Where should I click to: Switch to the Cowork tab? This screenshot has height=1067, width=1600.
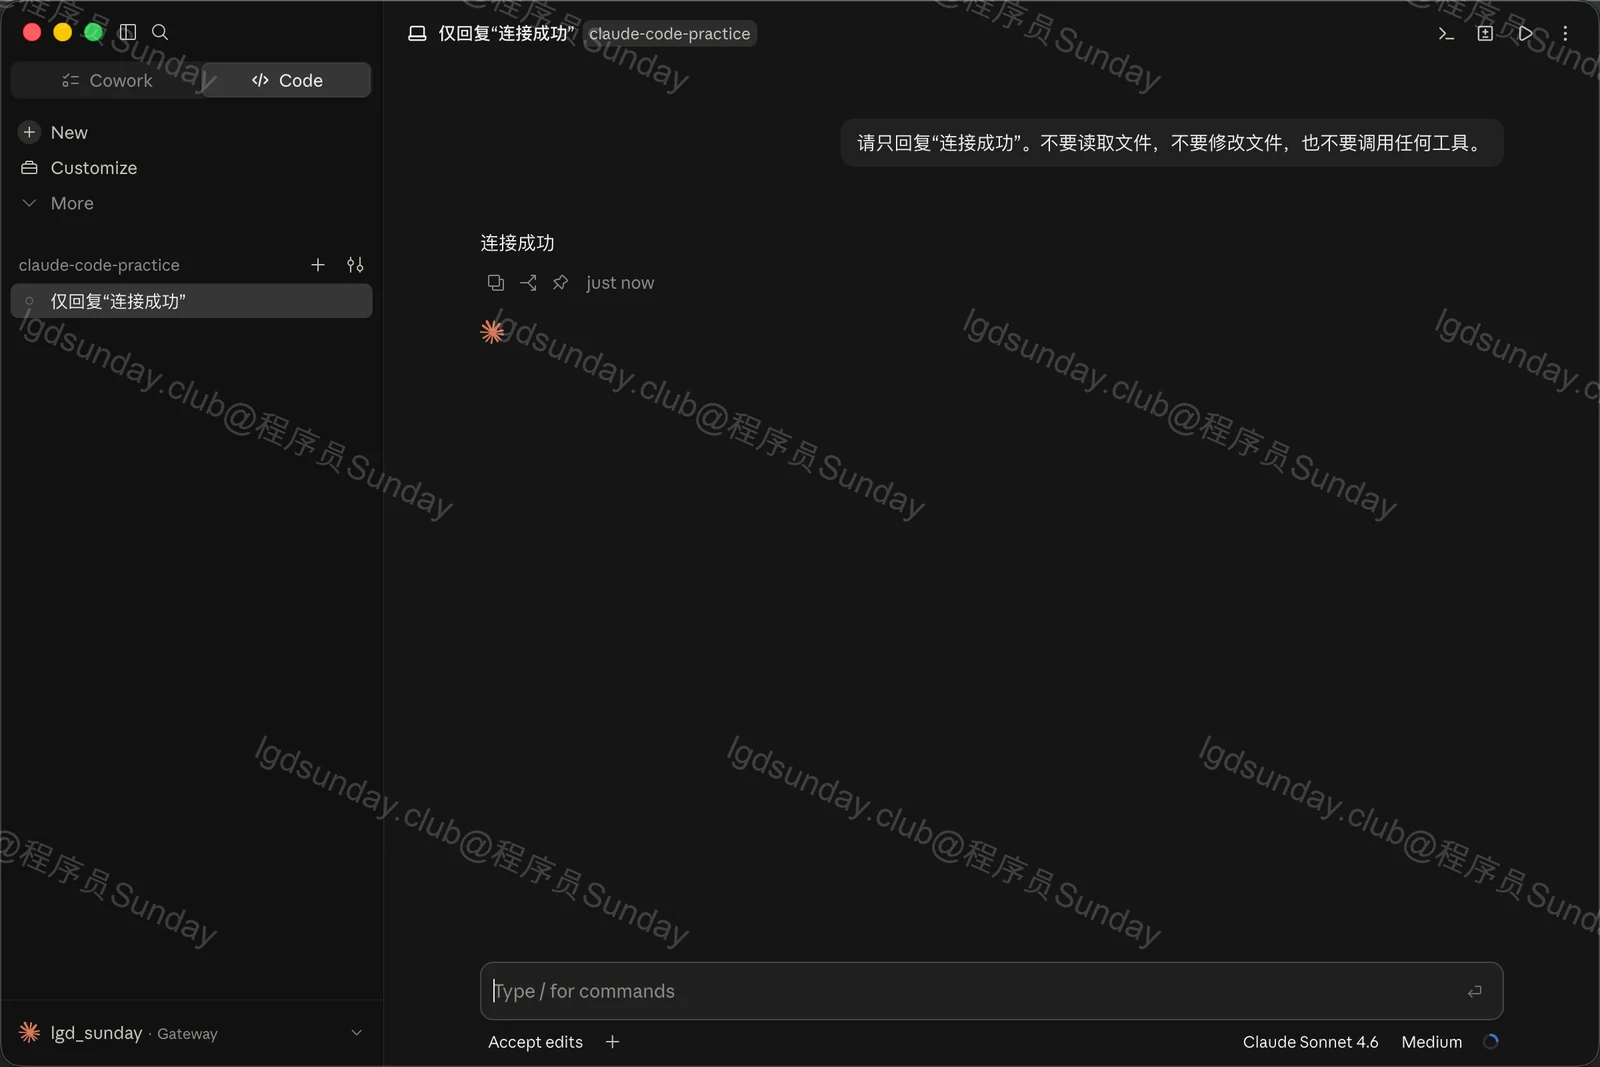tap(106, 80)
